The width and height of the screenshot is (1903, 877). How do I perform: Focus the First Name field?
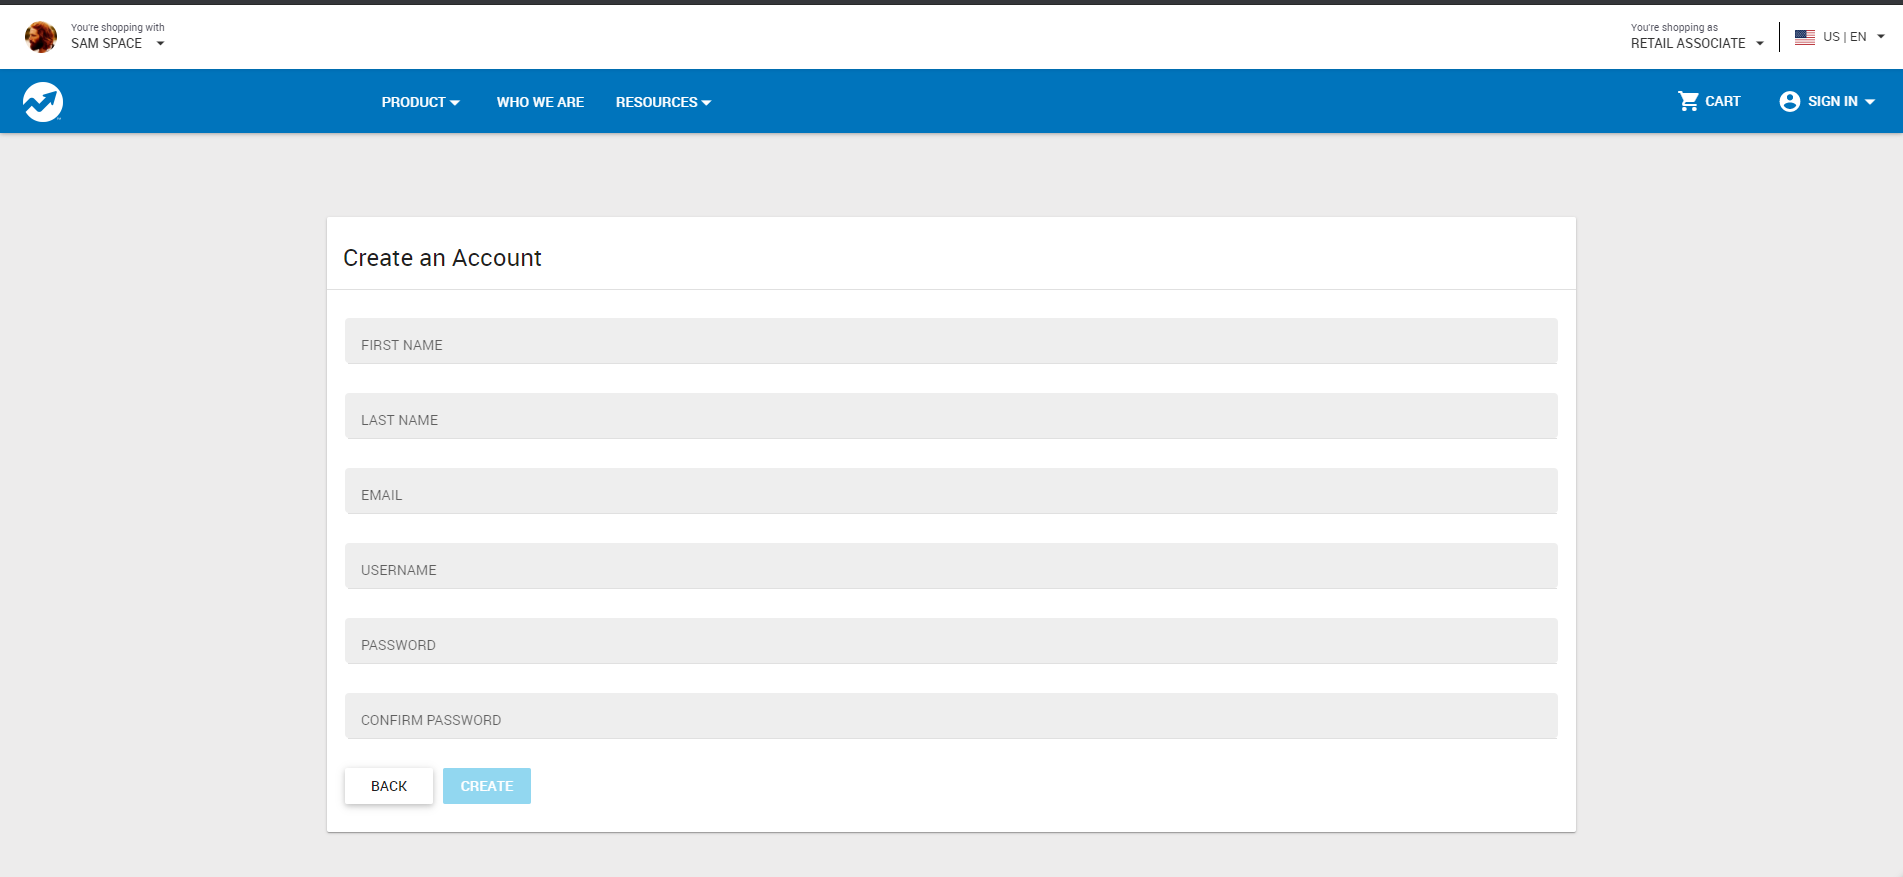click(950, 342)
